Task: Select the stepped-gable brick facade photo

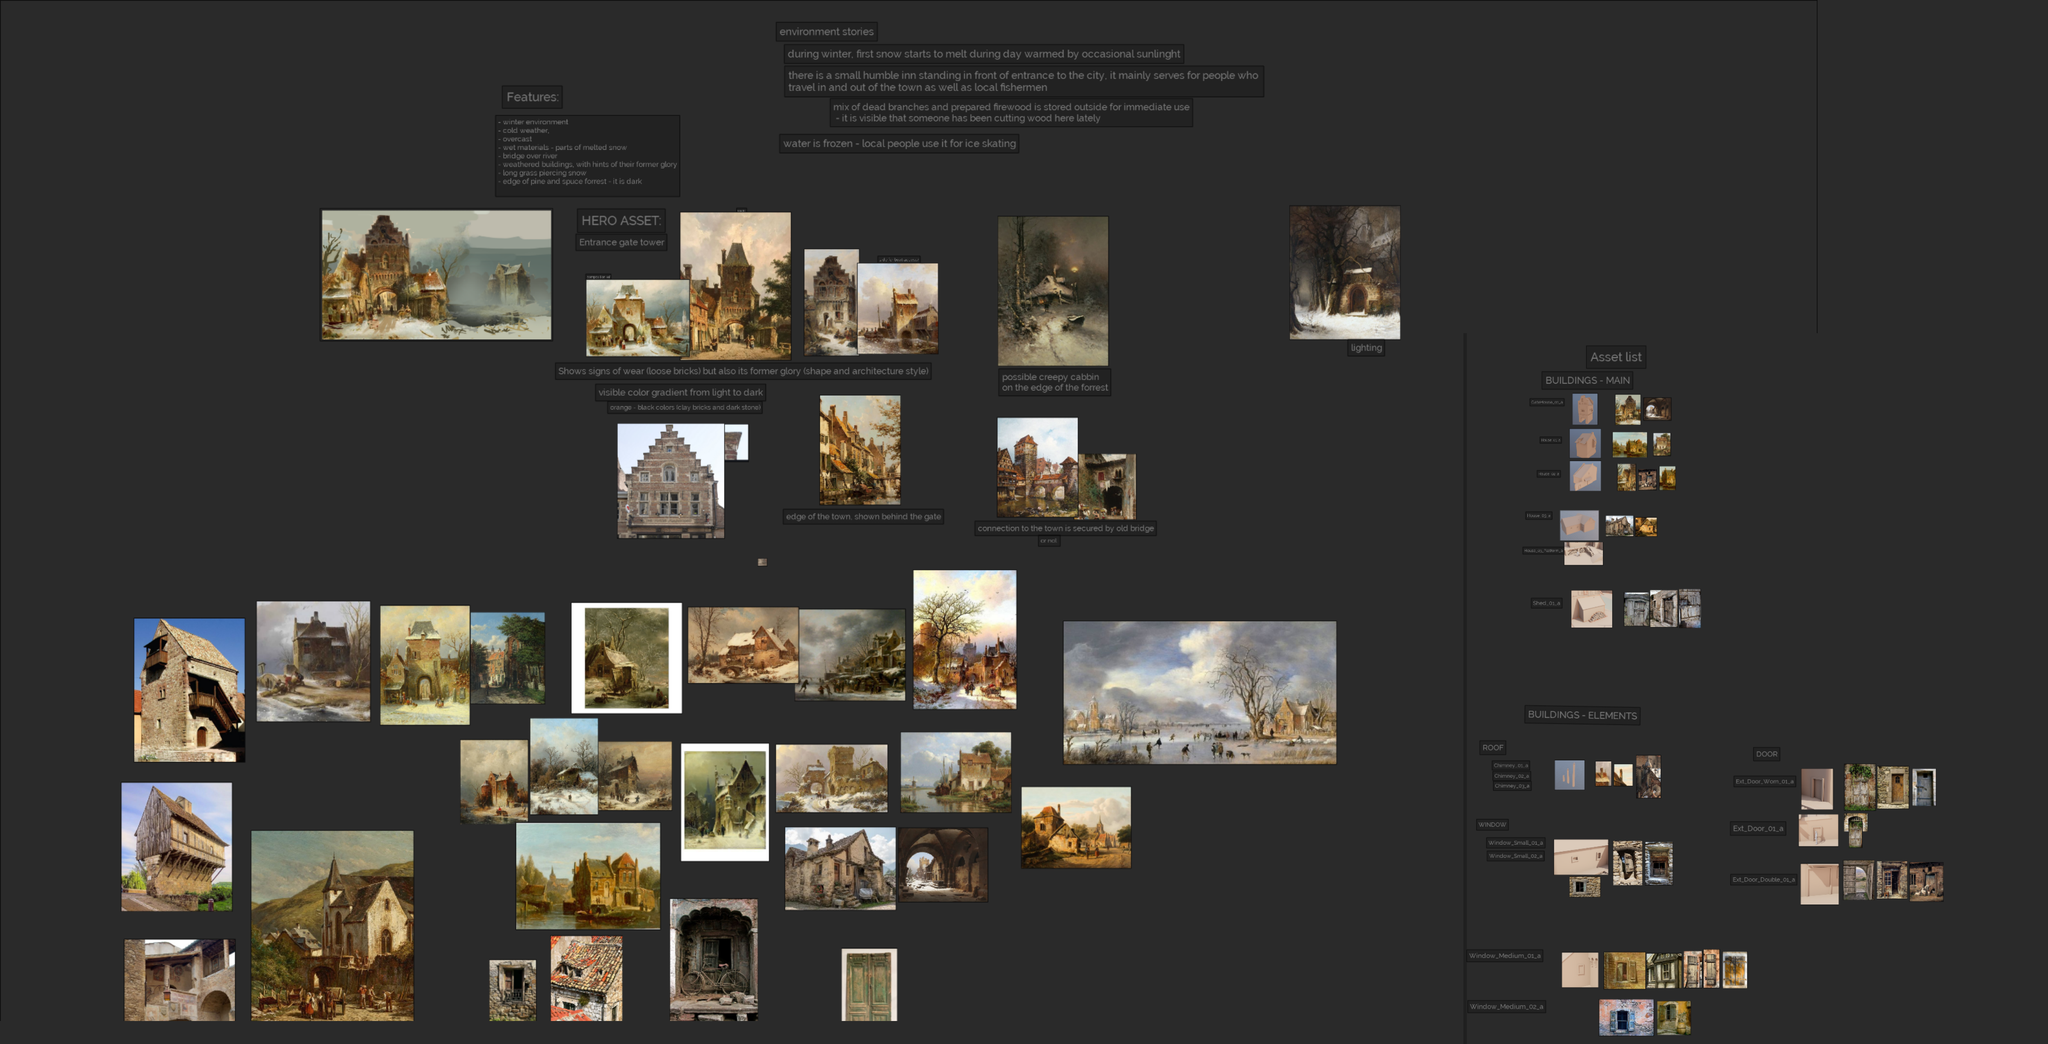Action: click(x=670, y=481)
